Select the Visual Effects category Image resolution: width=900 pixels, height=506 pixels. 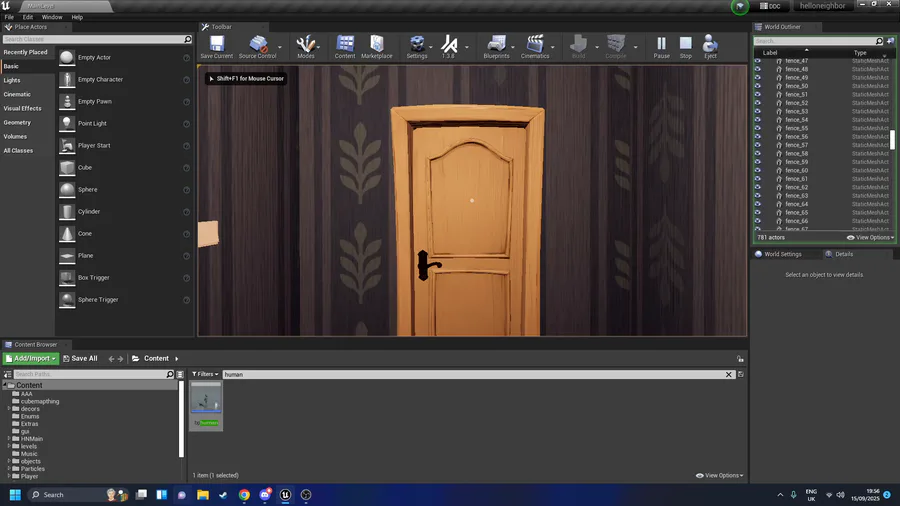pos(22,108)
